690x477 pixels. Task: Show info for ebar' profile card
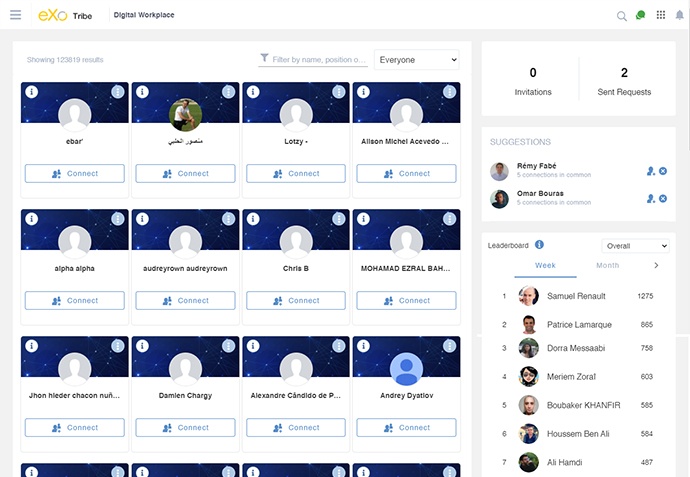(31, 92)
